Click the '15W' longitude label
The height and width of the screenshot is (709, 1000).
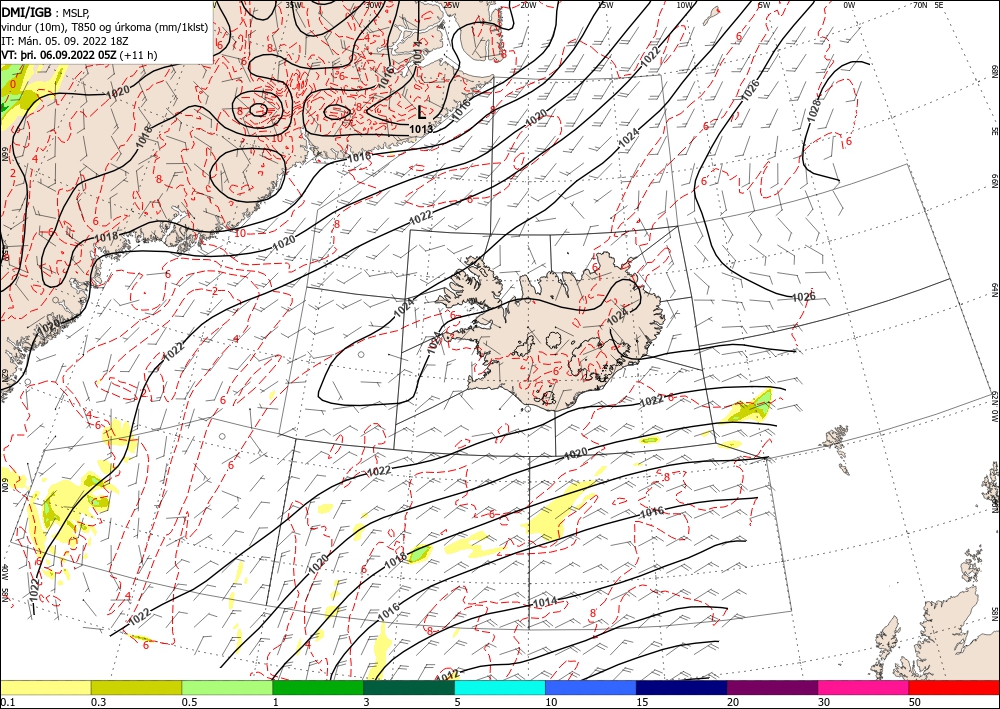point(605,5)
